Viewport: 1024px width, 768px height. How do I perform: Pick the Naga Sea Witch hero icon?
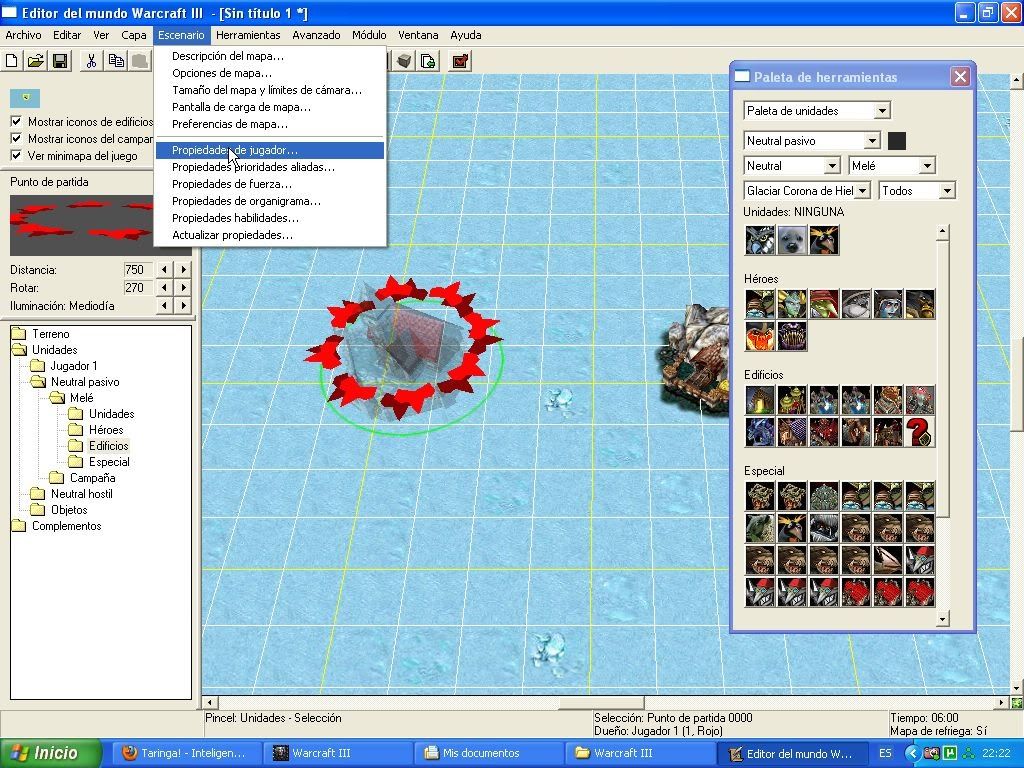pyautogui.click(x=792, y=304)
